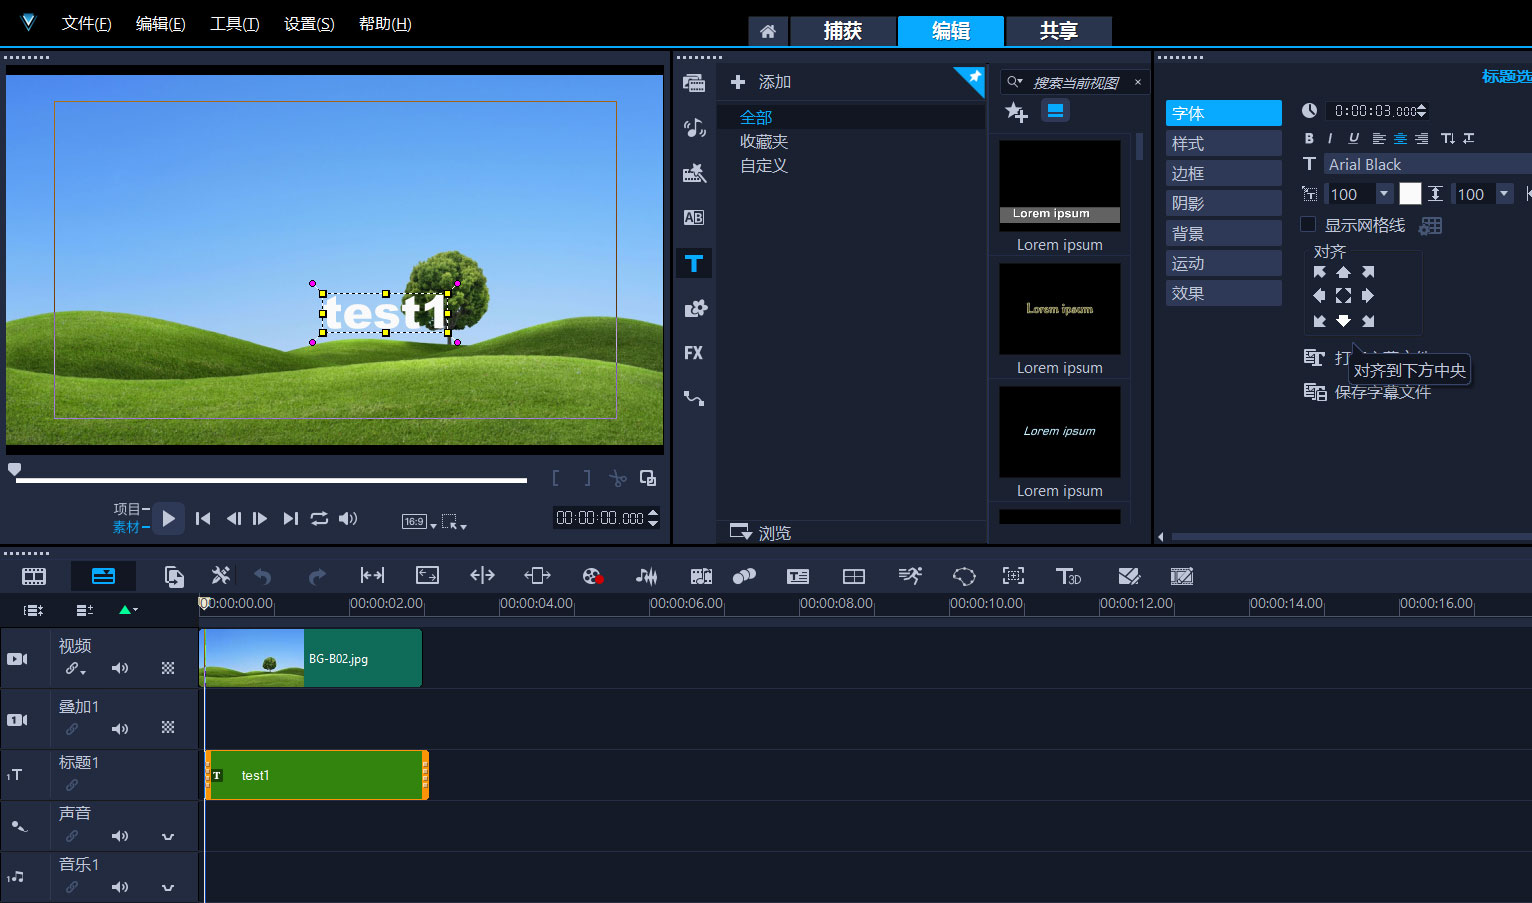Open the Sound library icon
Viewport: 1532px width, 903px height.
[x=693, y=128]
